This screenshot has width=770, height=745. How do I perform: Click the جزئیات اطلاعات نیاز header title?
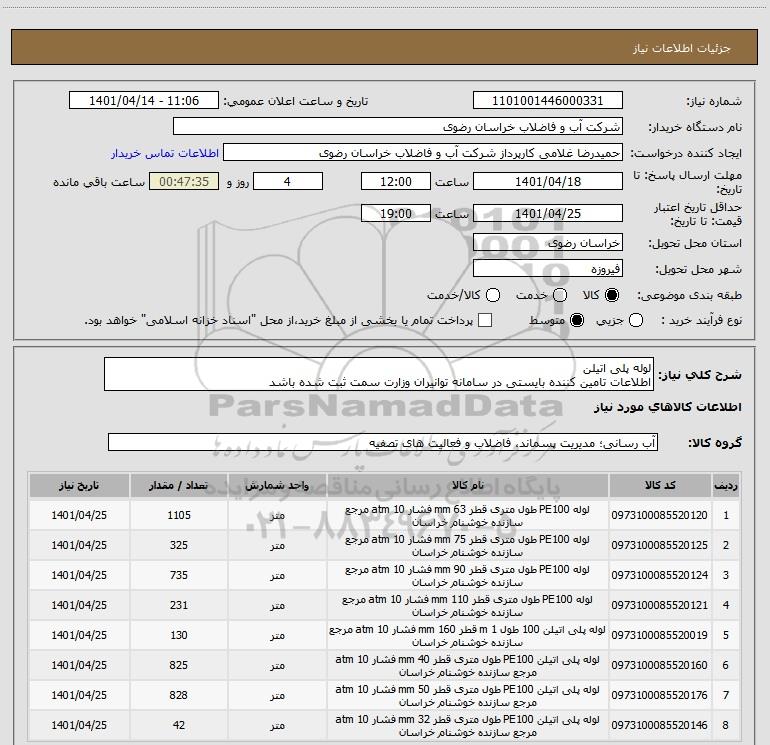[x=681, y=48]
